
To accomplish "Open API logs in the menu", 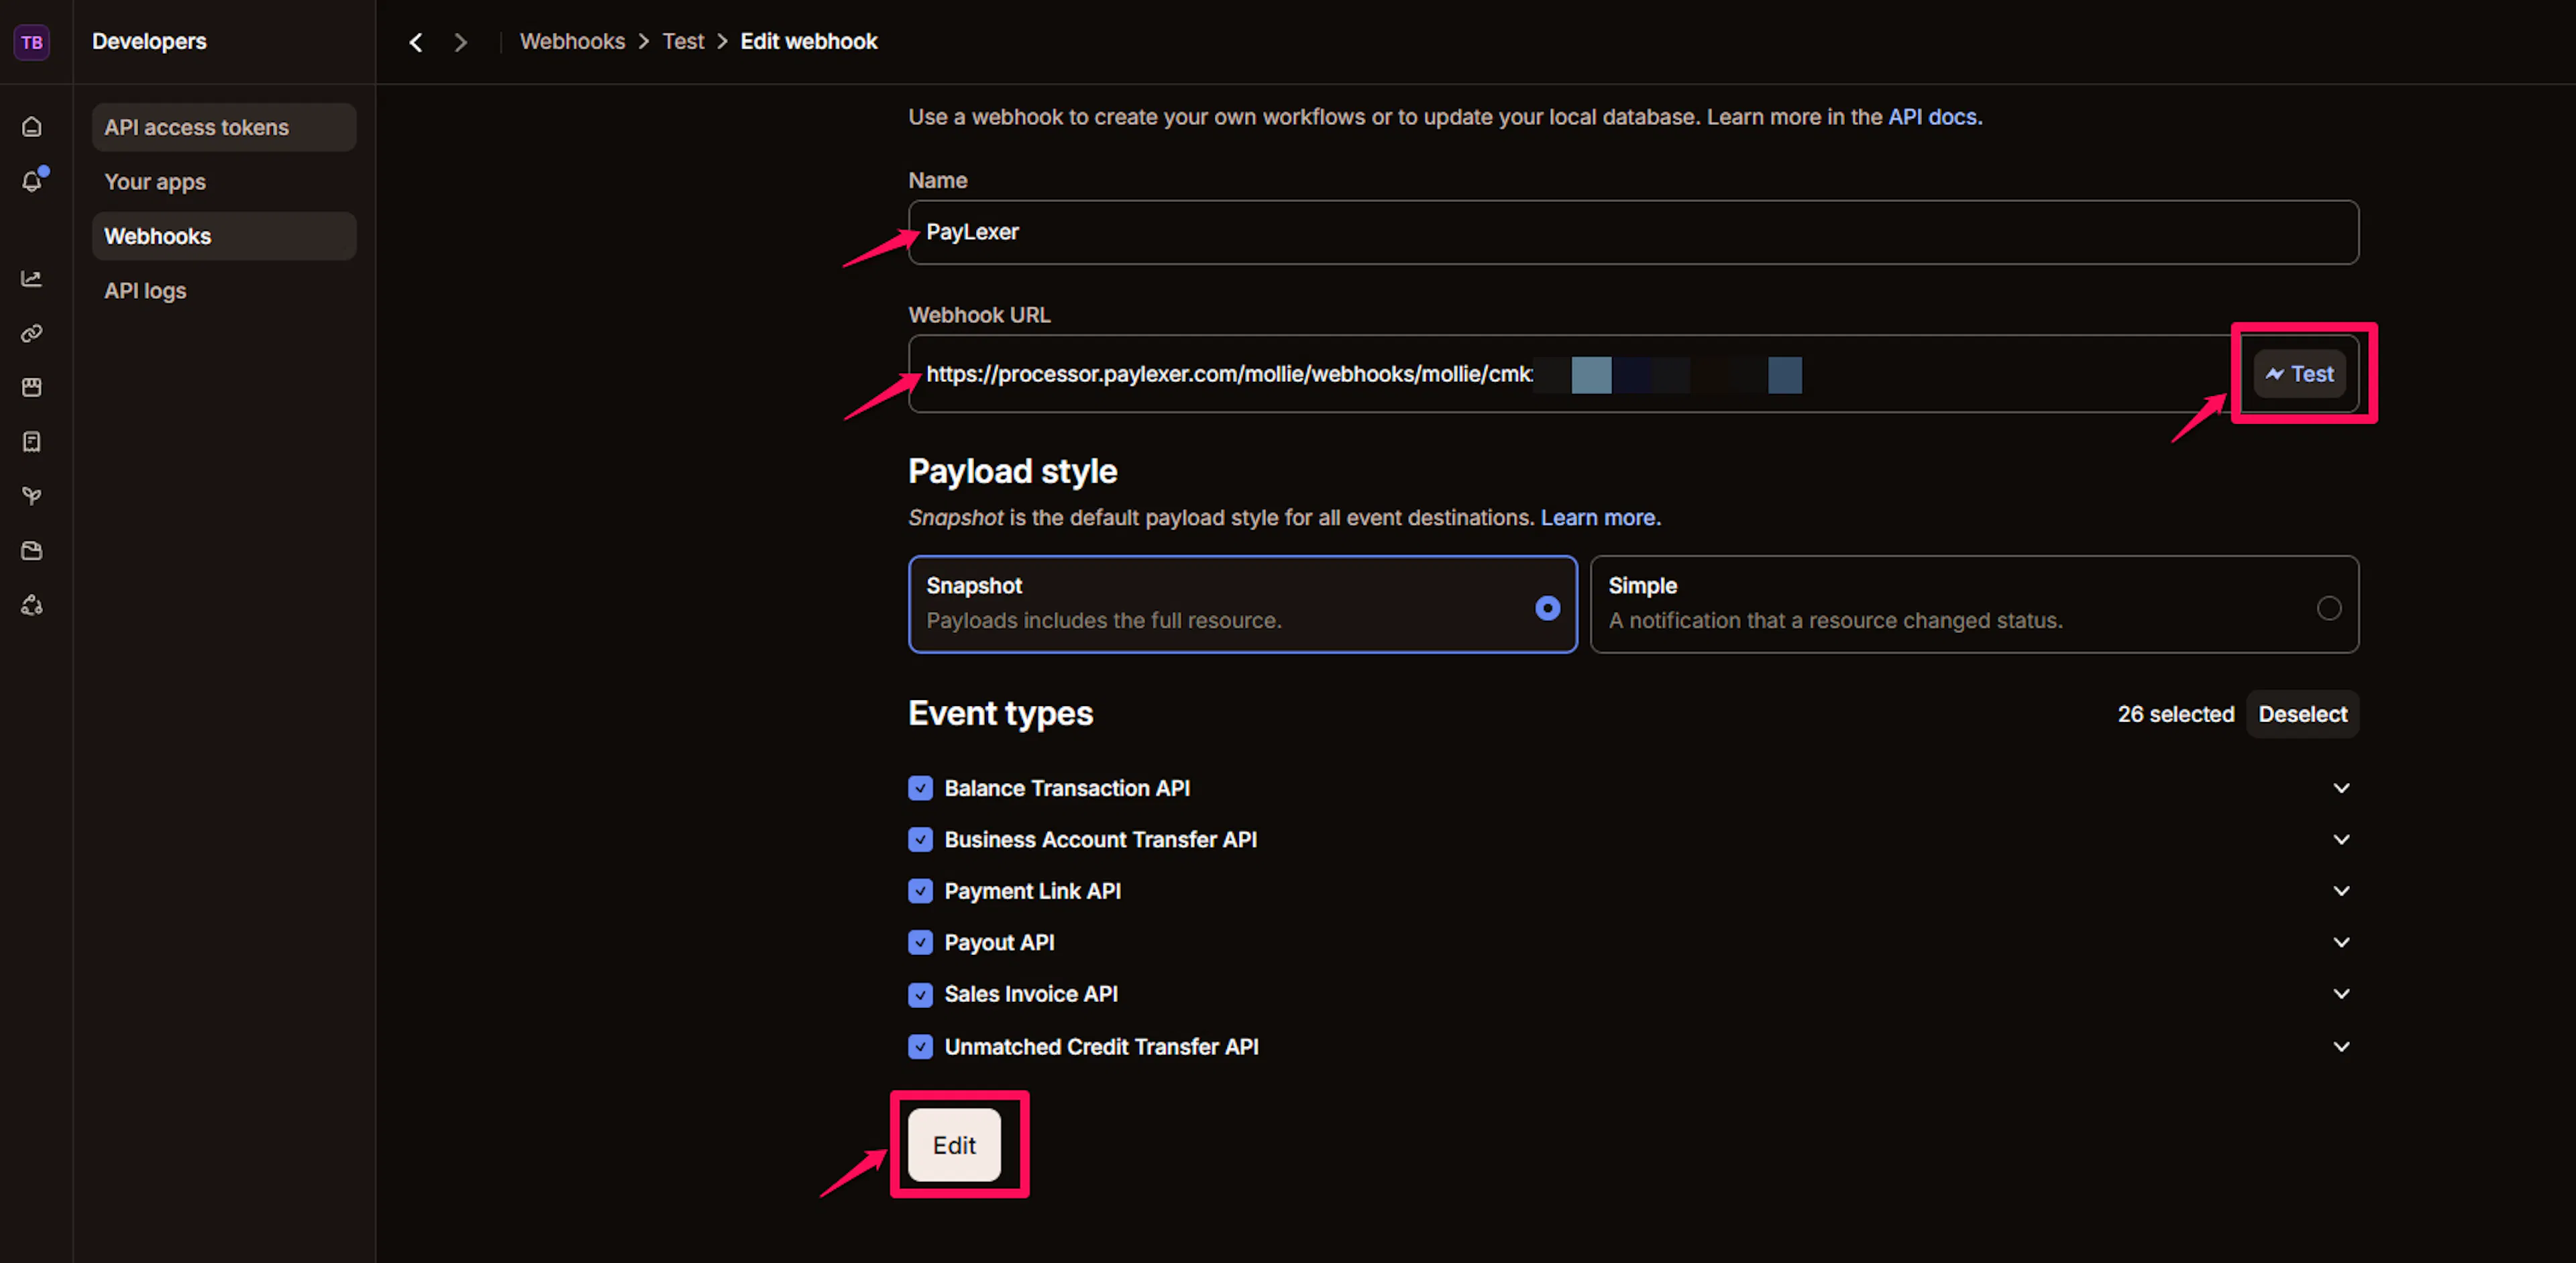I will [224, 291].
